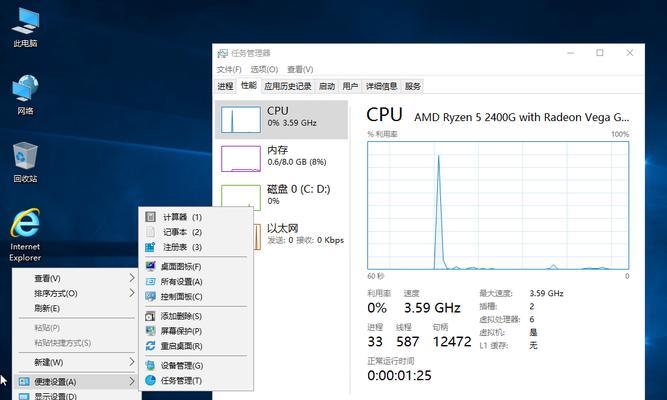This screenshot has height=400, width=667.
Task: Switch to the 性能 tab
Action: (249, 86)
